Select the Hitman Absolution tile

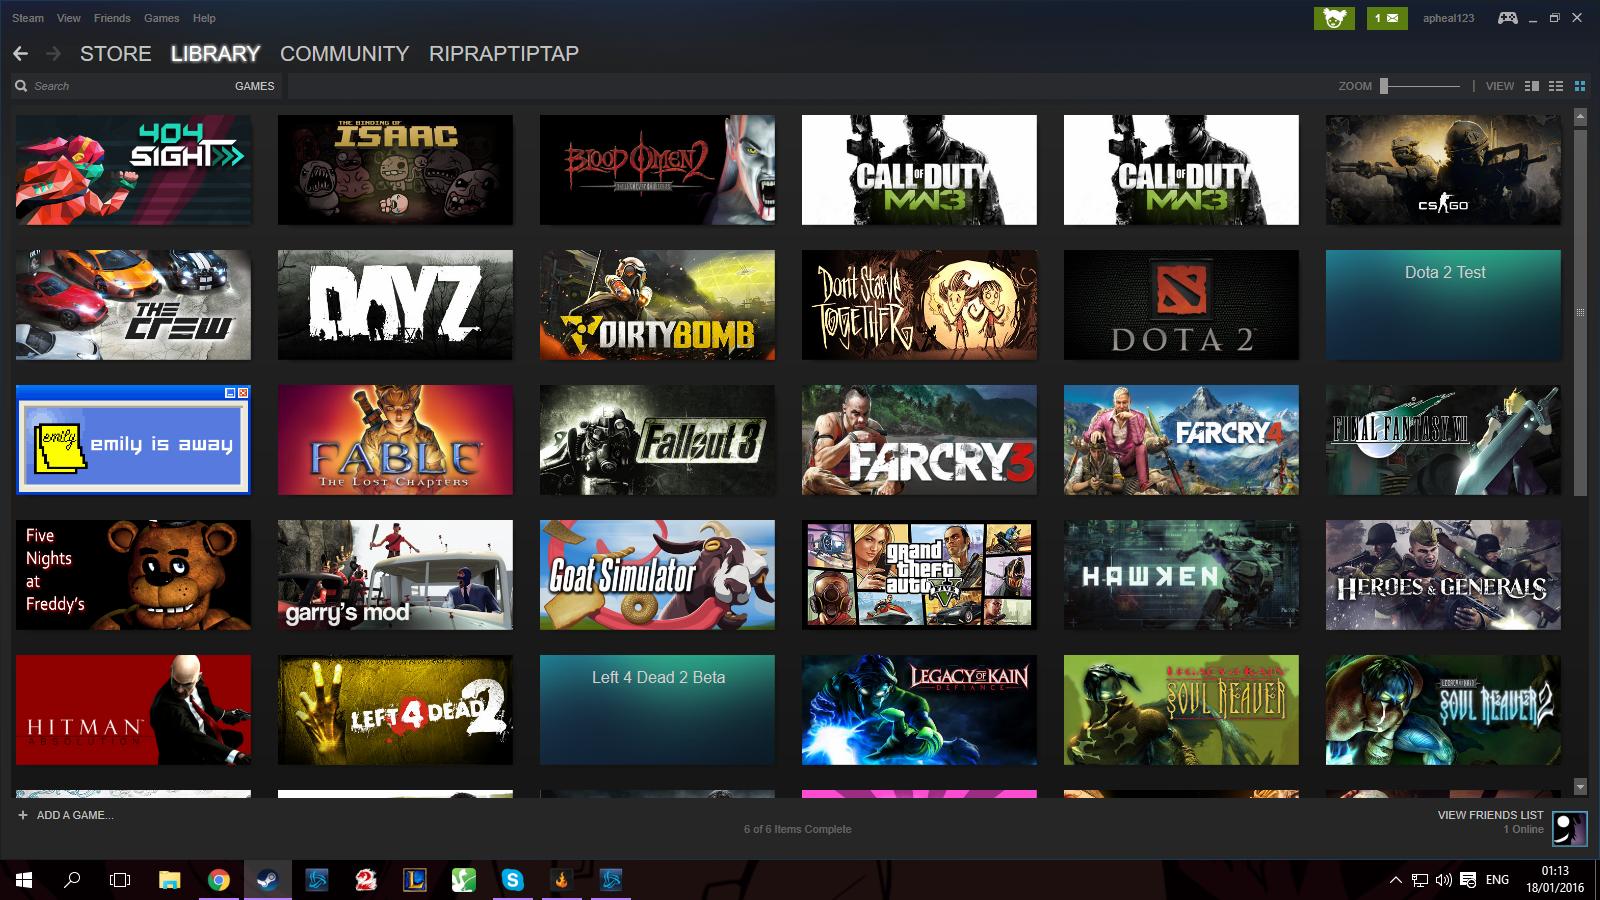click(x=133, y=710)
